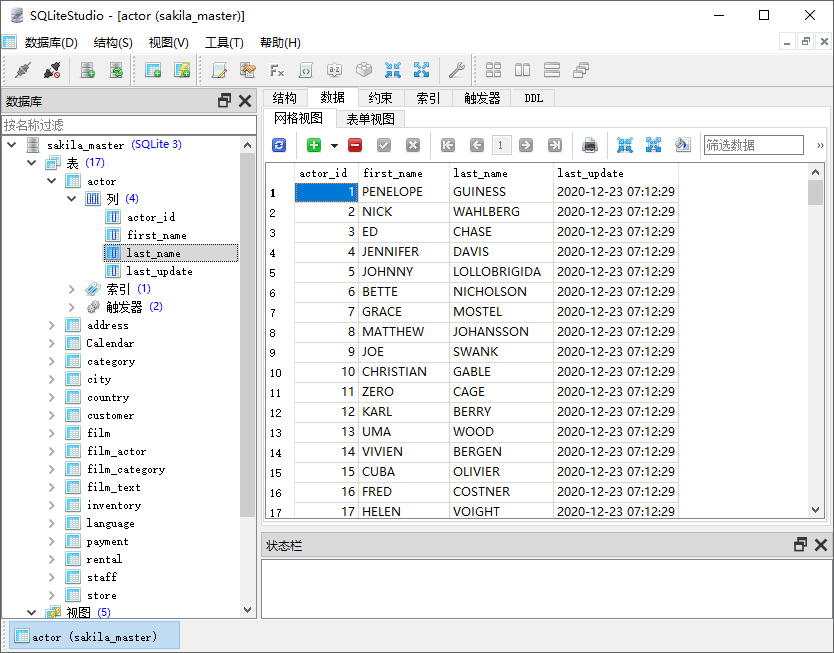Open the 工具 menu
Viewport: 834px width, 653px height.
coord(223,42)
